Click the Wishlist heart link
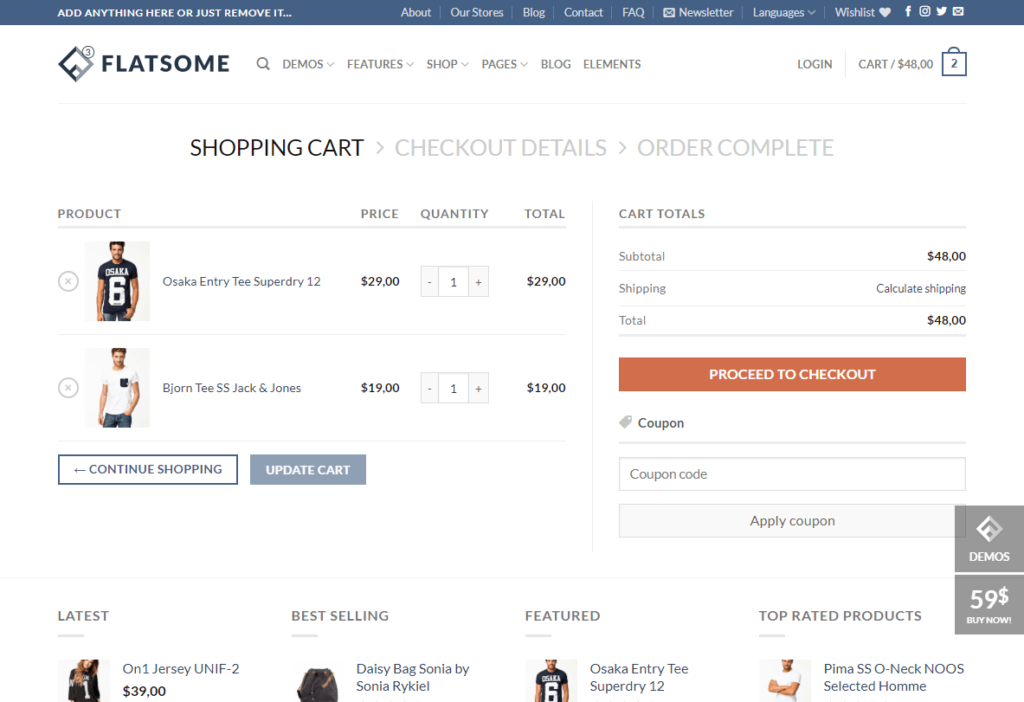1024x702 pixels. point(863,12)
